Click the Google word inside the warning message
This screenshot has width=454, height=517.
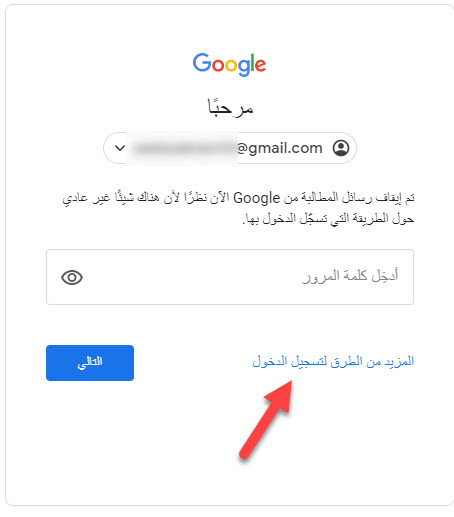click(256, 198)
